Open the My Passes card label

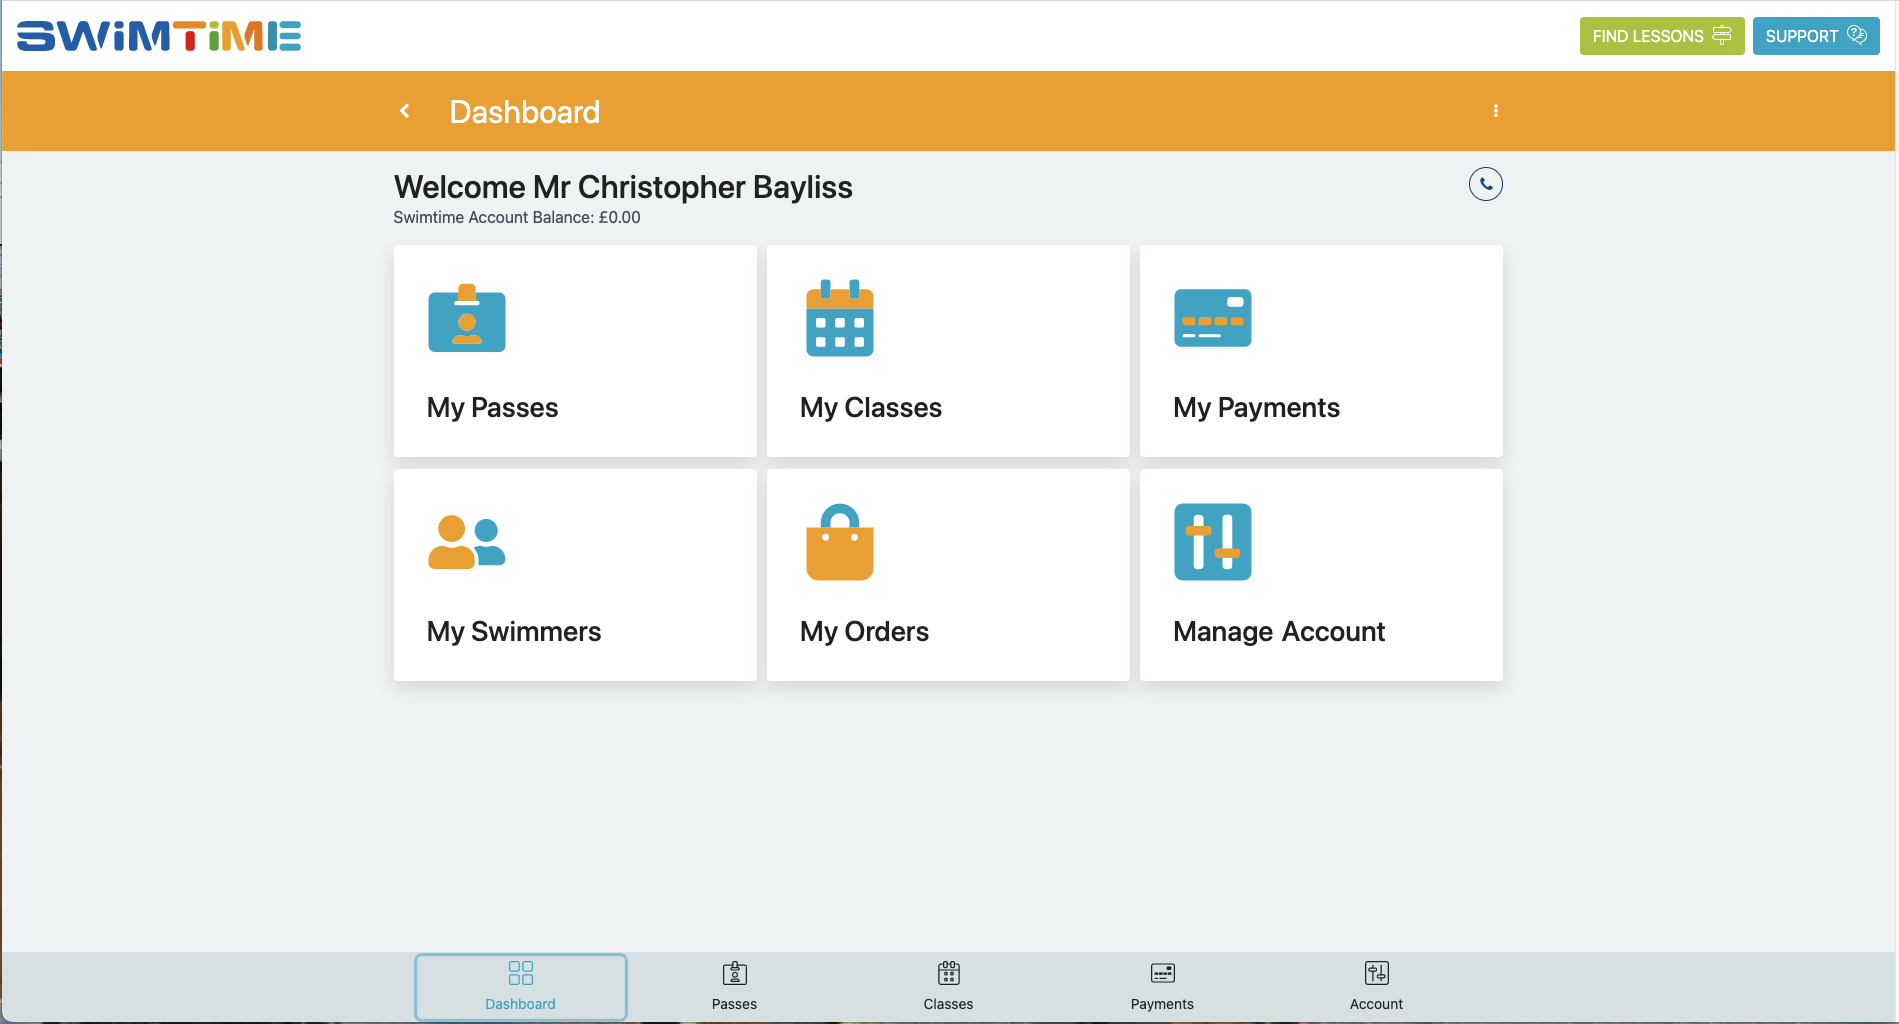pyautogui.click(x=492, y=408)
